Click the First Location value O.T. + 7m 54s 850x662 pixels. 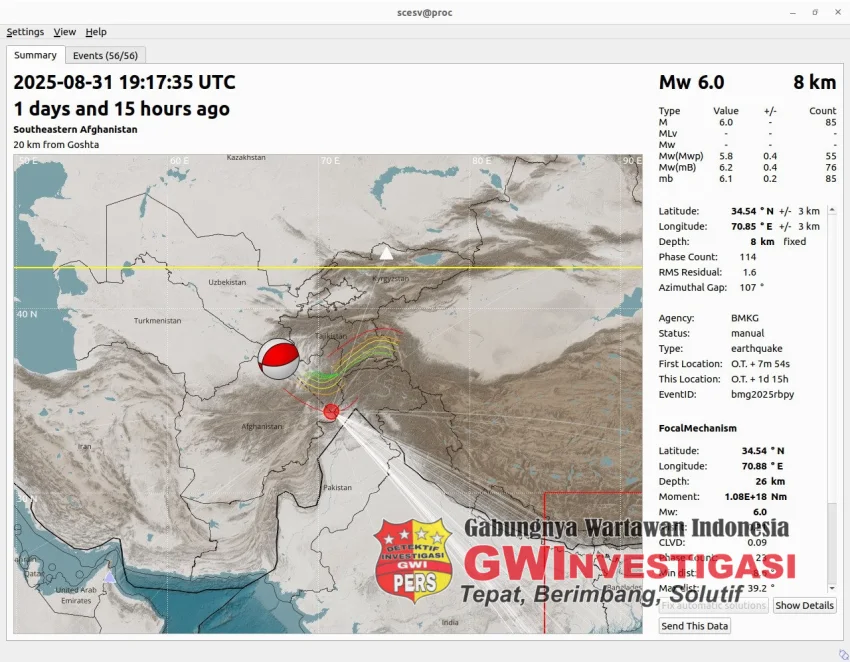pos(760,364)
